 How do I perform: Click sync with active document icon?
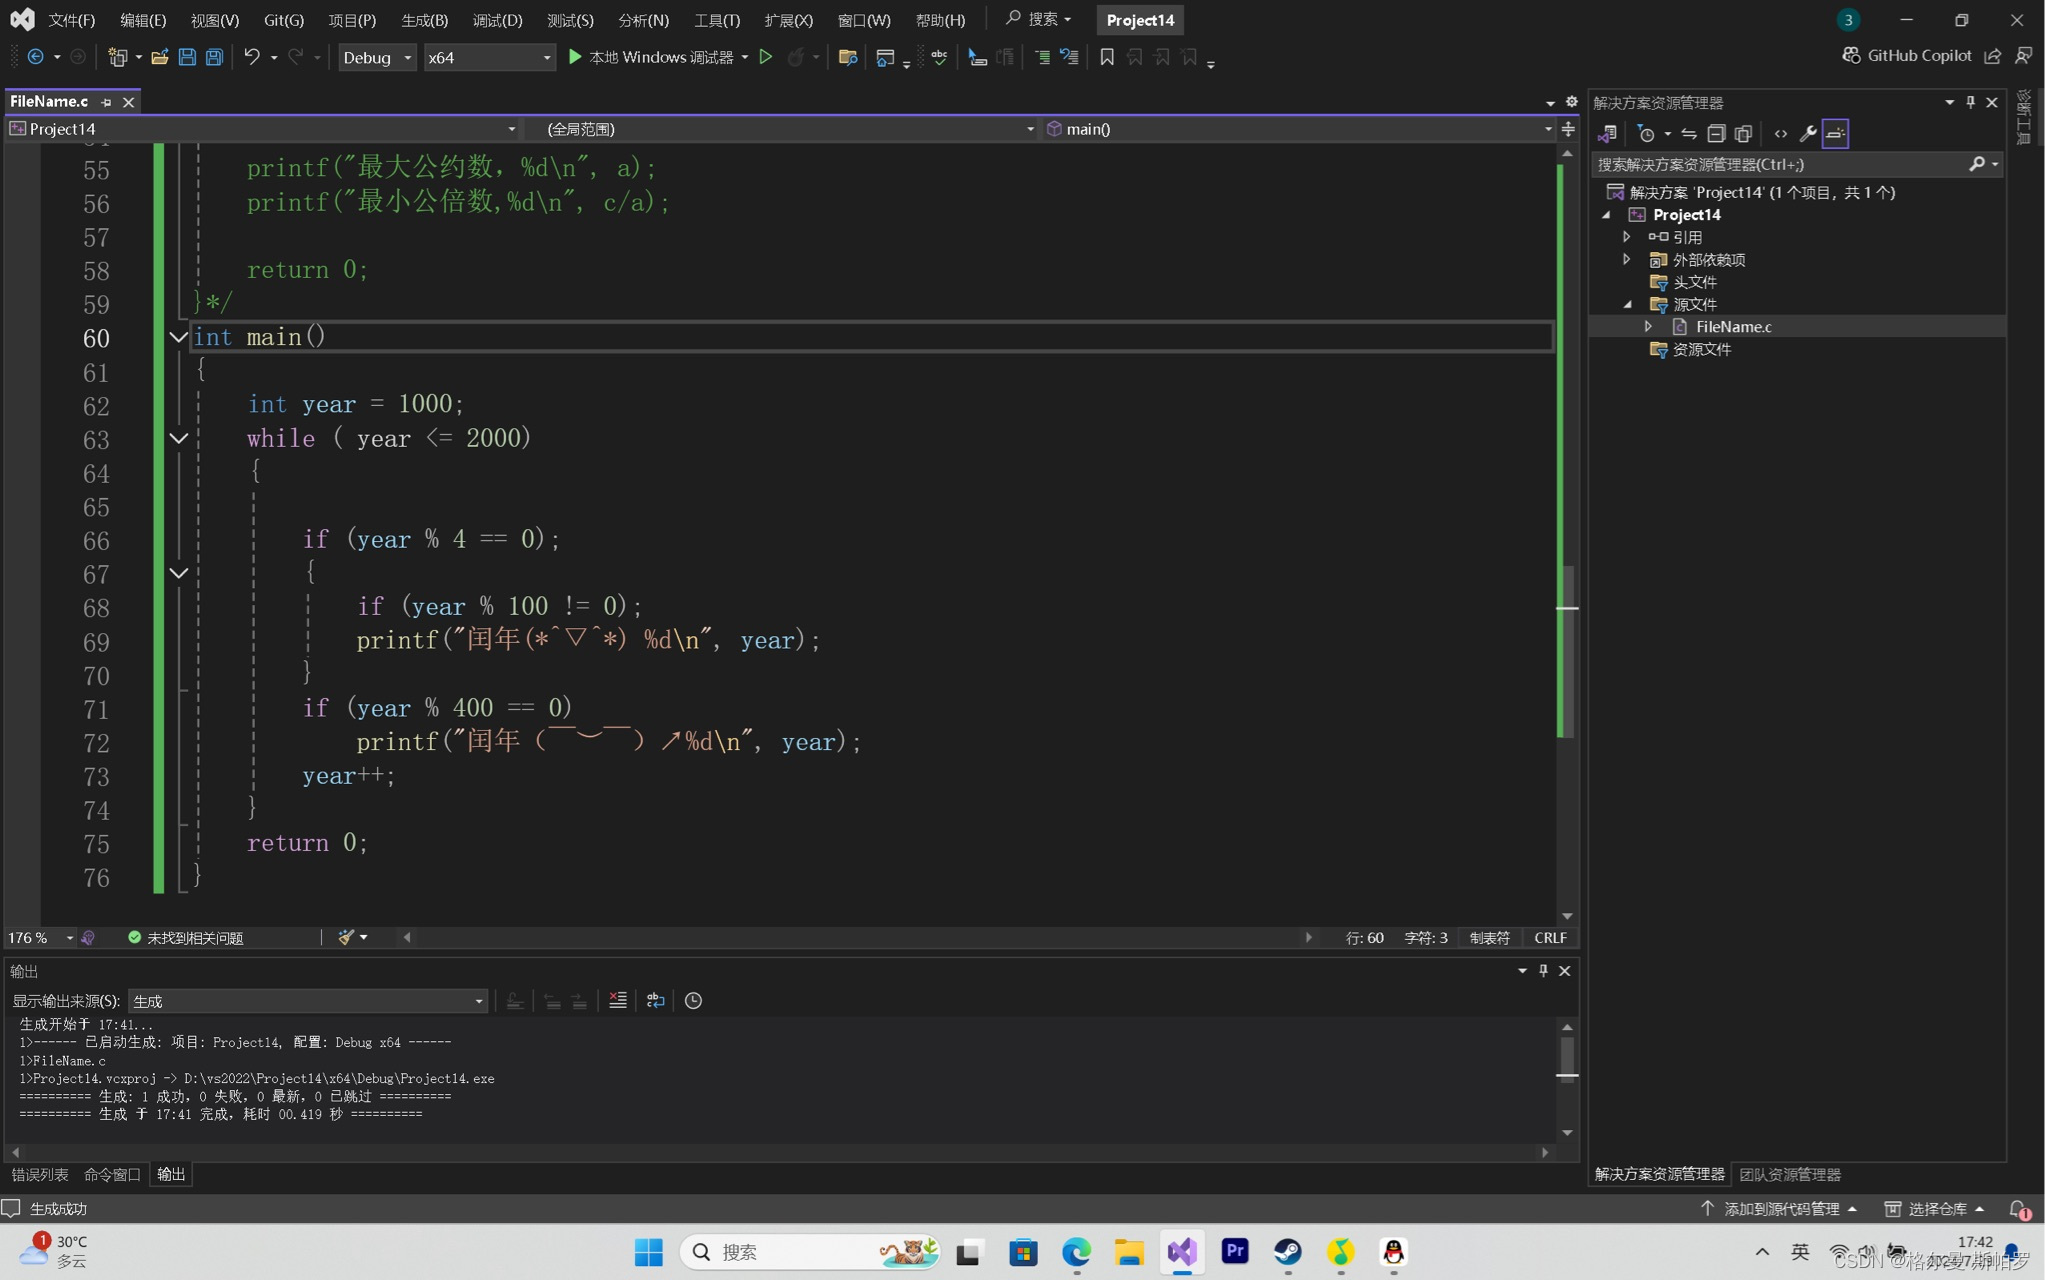click(x=1689, y=134)
